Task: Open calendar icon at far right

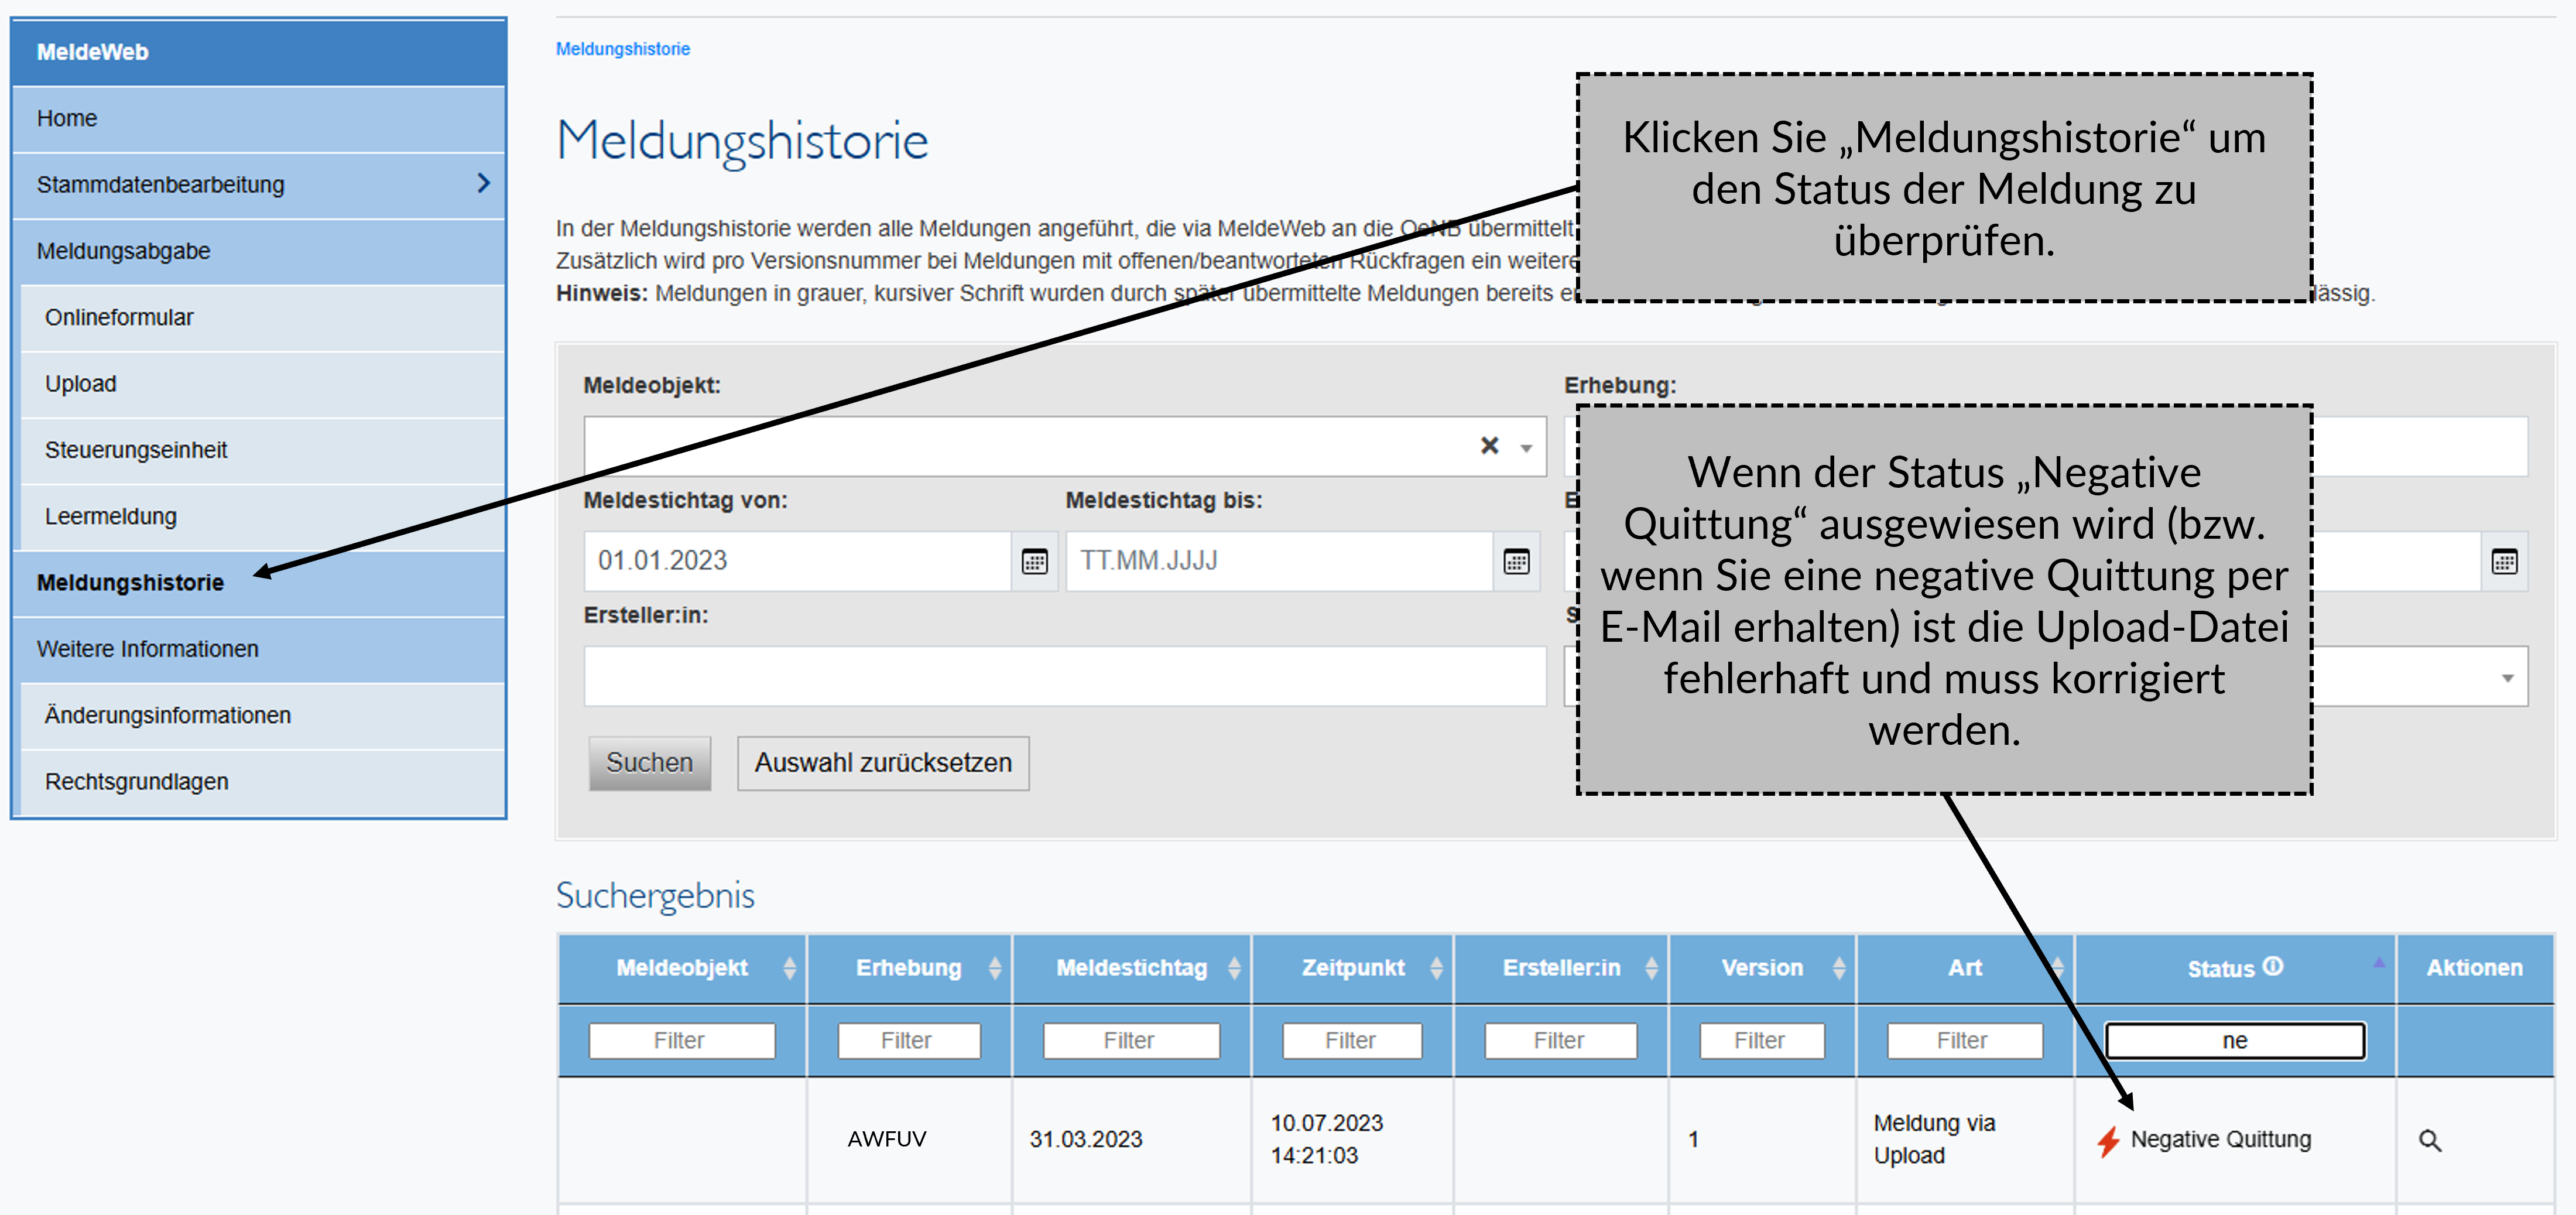Action: click(2504, 561)
